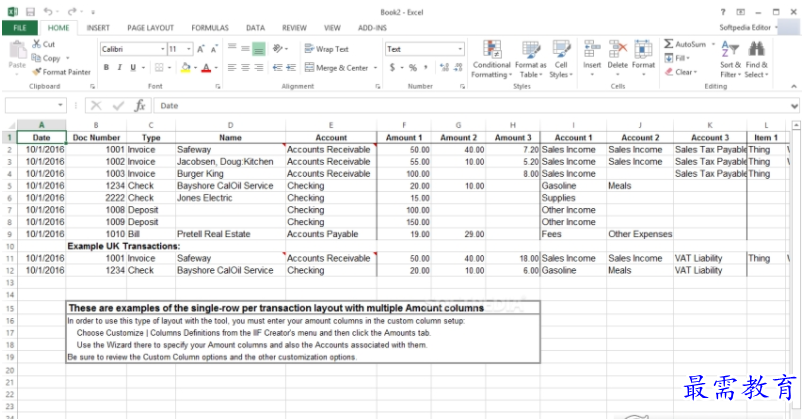Viewport: 805px width, 419px height.
Task: Click the Redo arrow in title bar
Action: pyautogui.click(x=72, y=12)
